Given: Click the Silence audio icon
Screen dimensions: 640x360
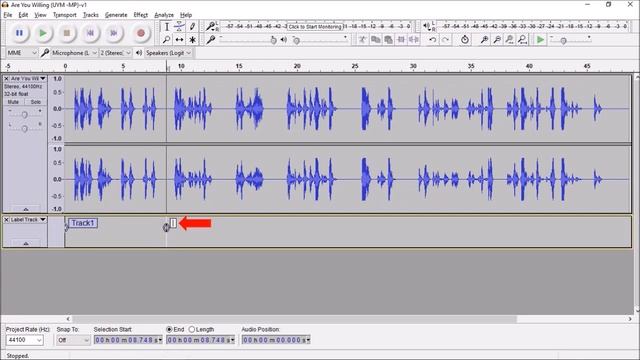Looking at the screenshot, I should pyautogui.click(x=414, y=40).
